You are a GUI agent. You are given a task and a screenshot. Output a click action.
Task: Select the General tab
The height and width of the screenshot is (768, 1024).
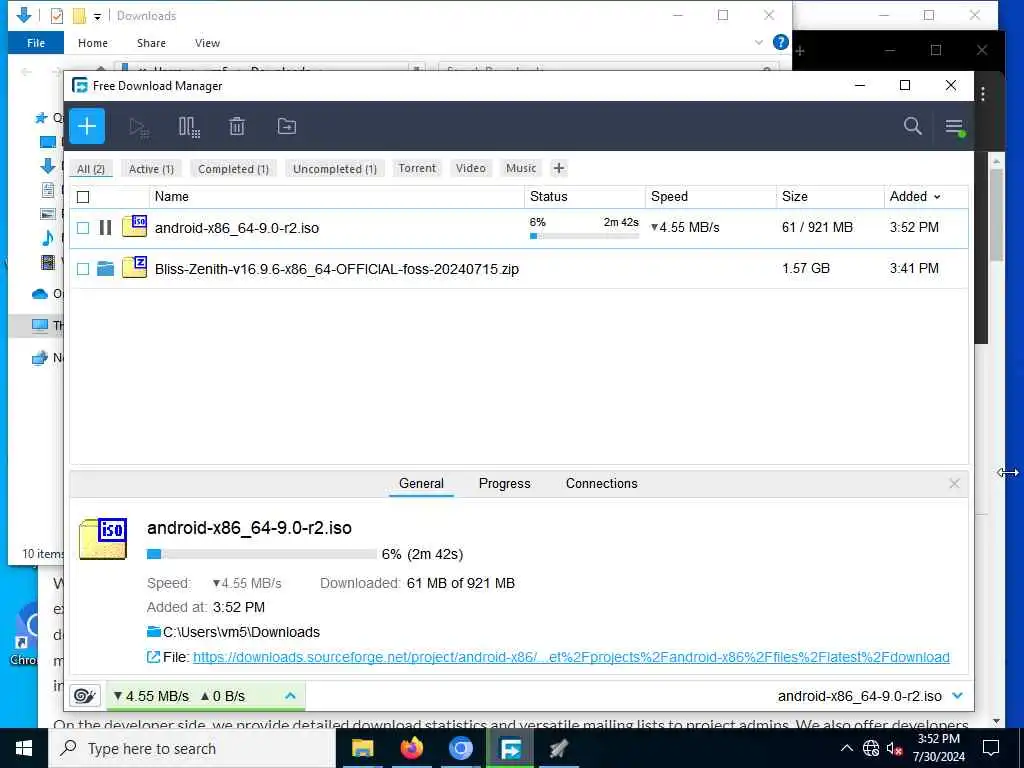click(421, 483)
